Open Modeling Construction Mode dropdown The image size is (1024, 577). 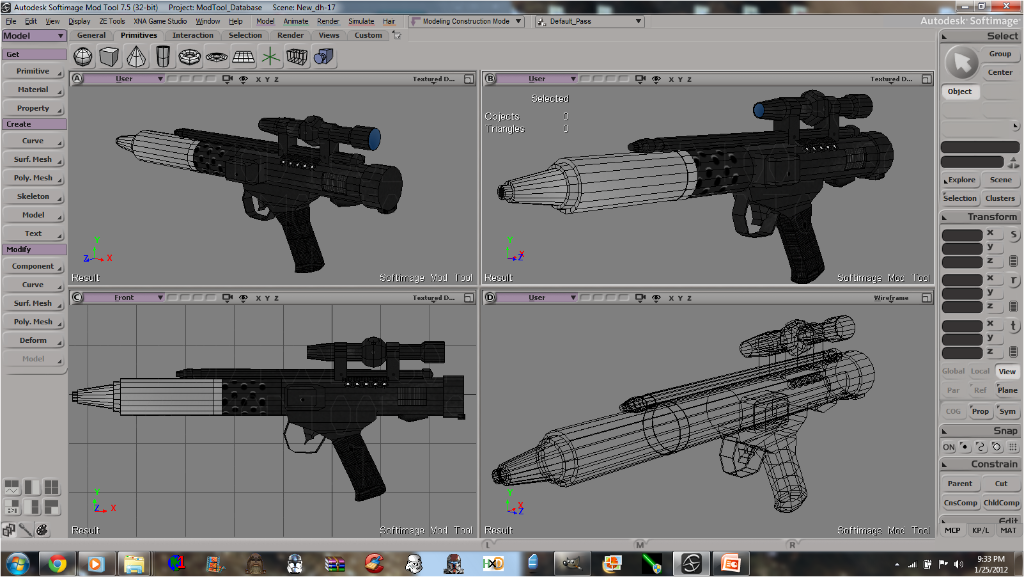(466, 22)
